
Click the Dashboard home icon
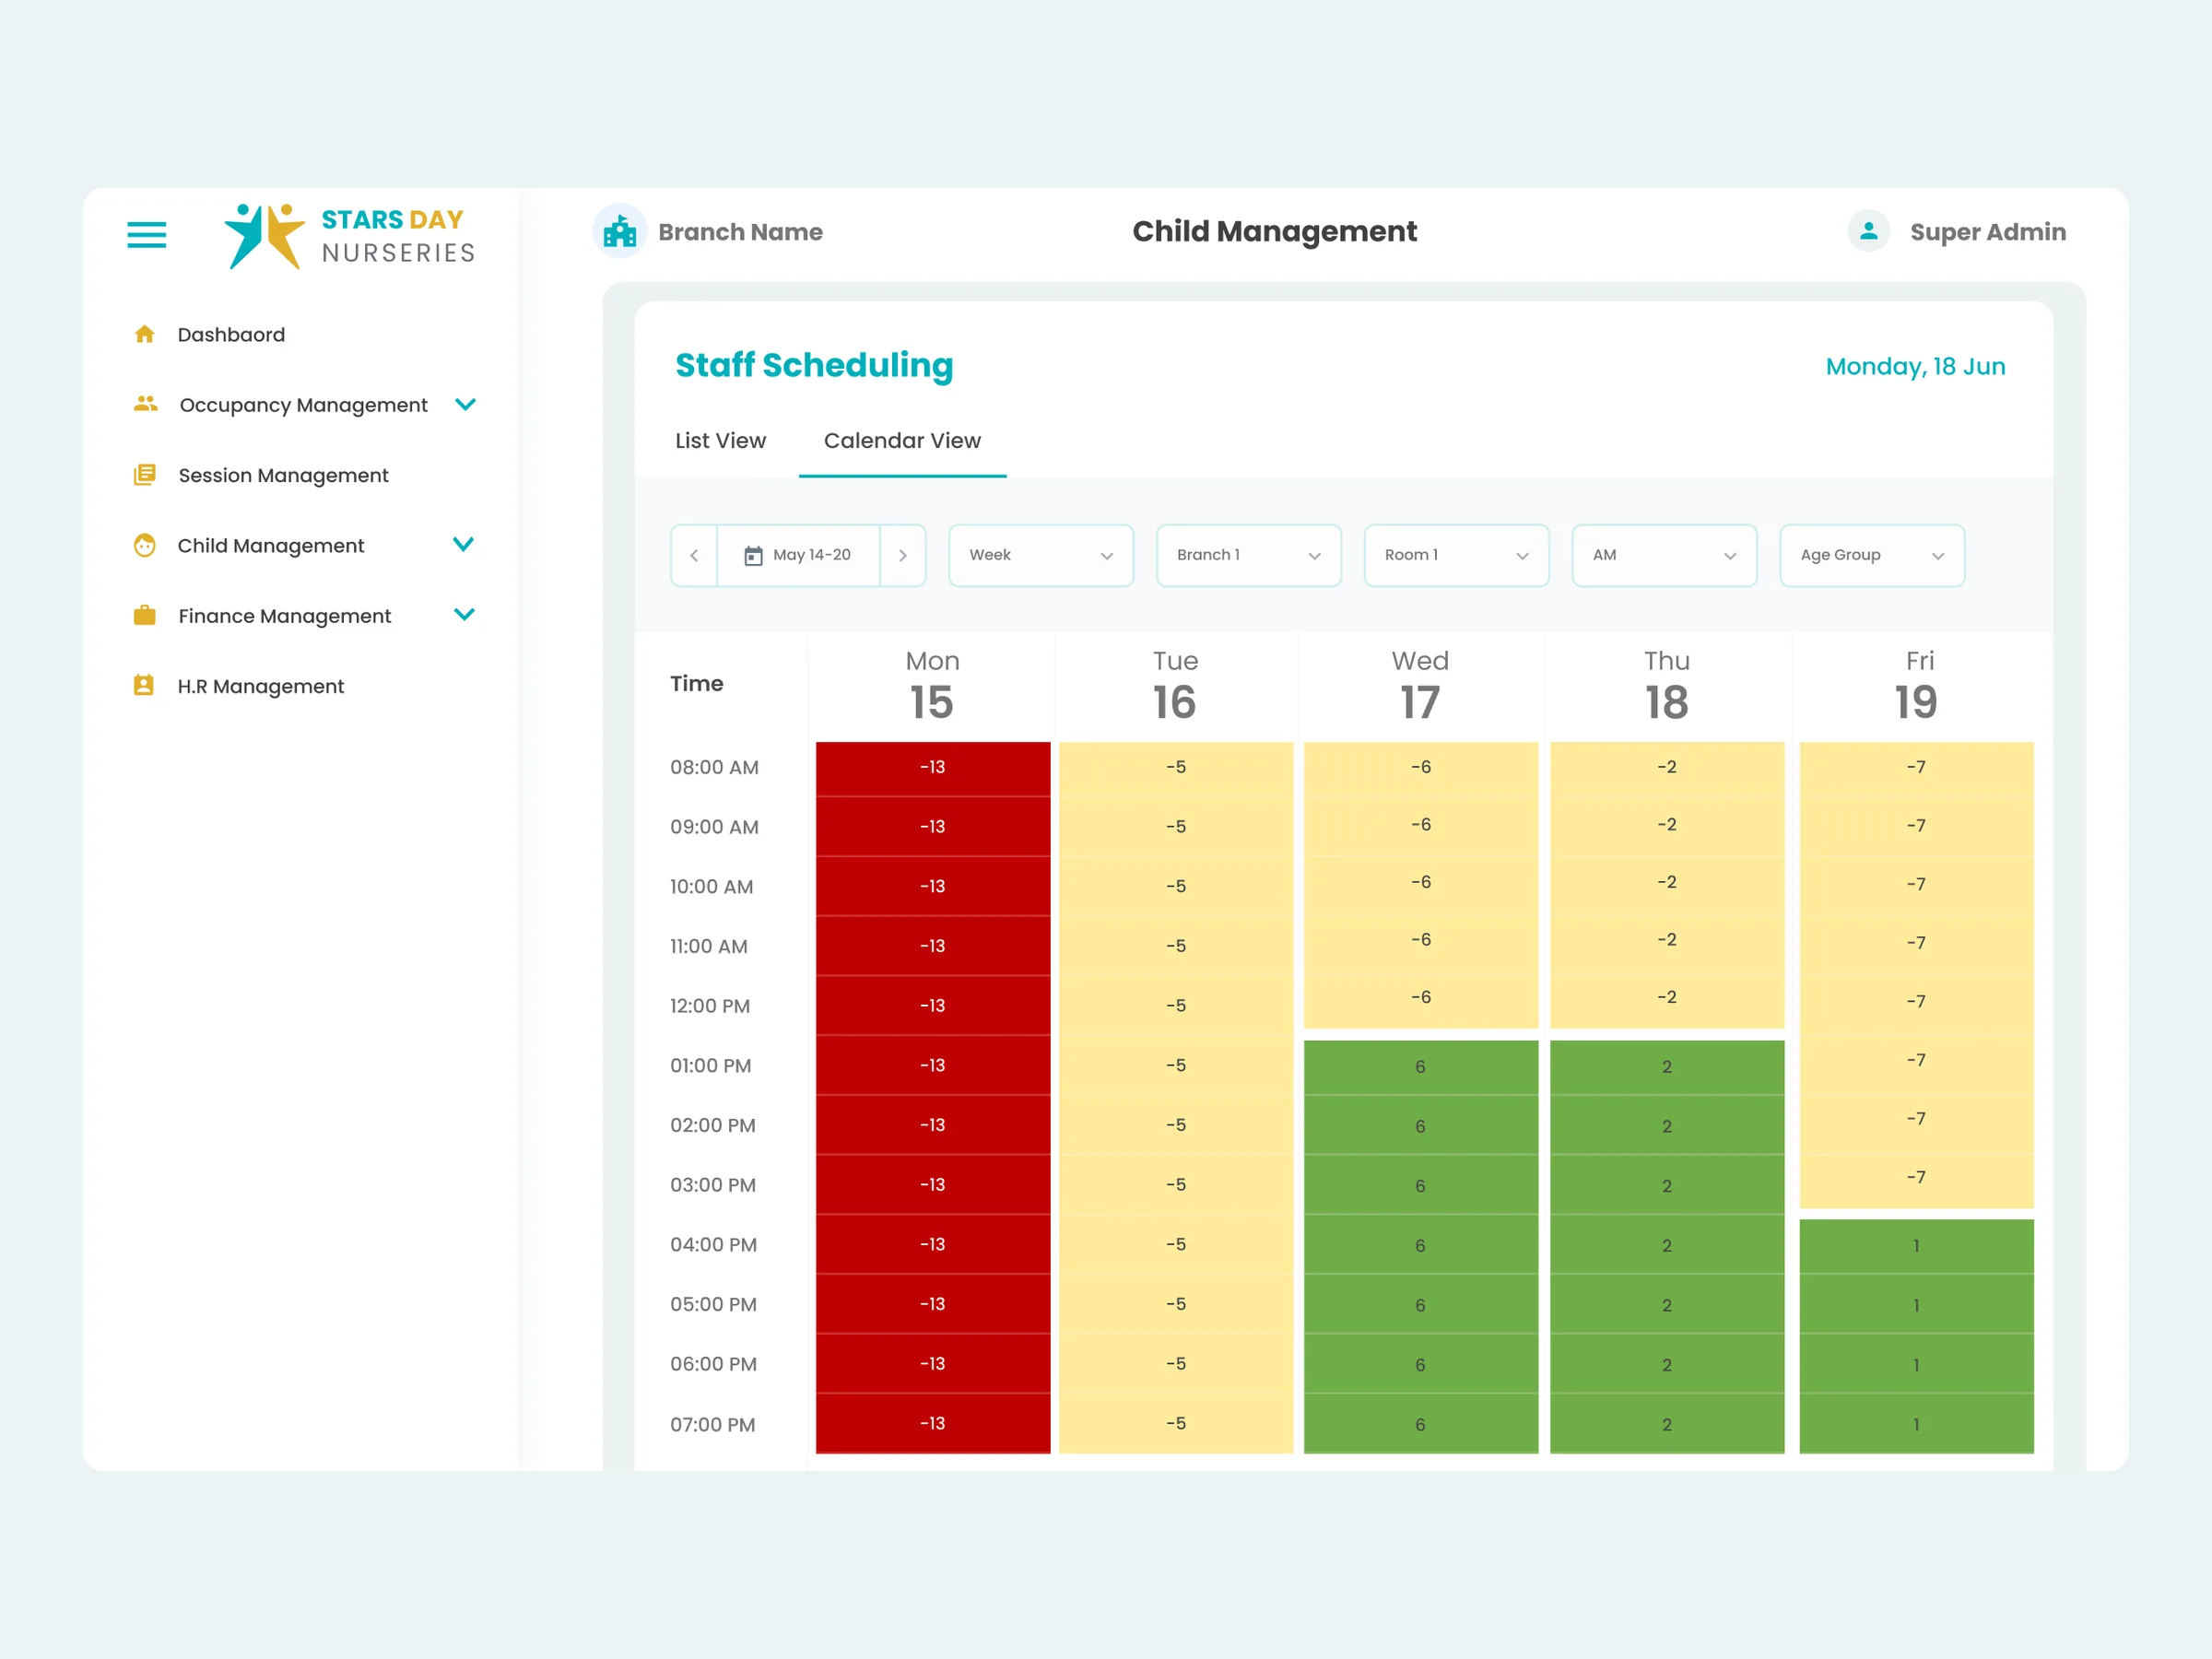[145, 334]
